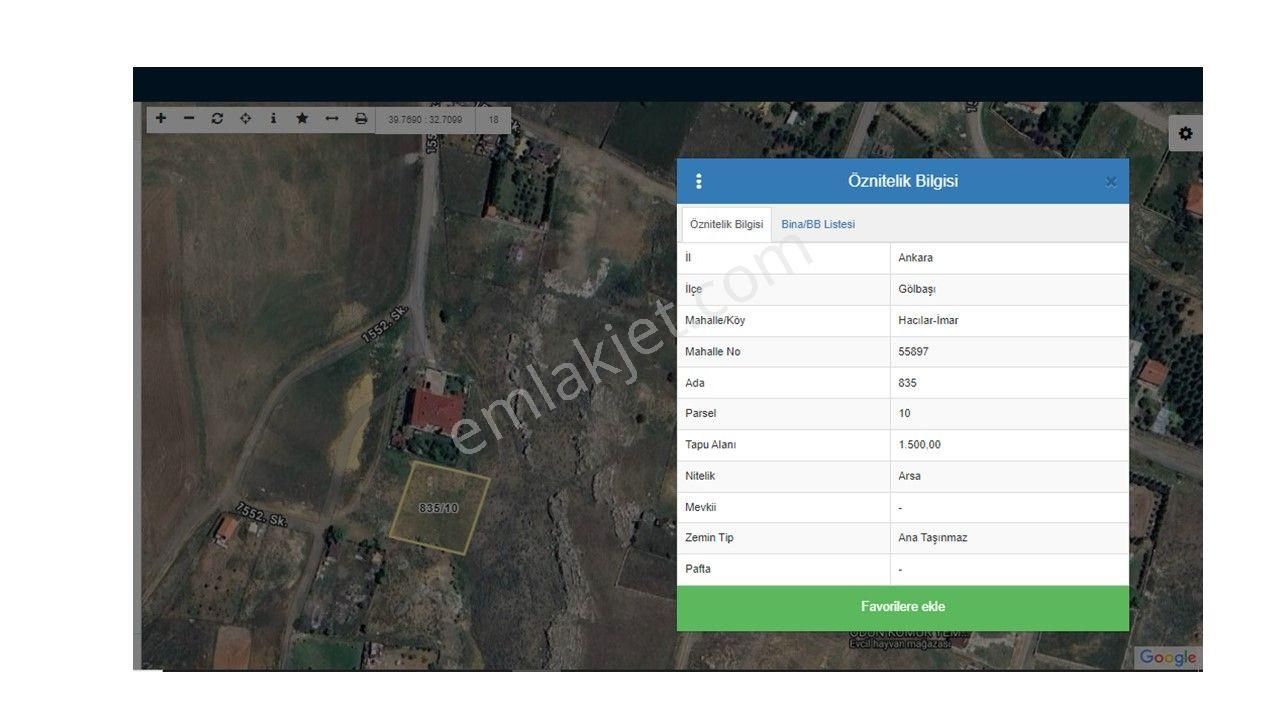Select the Ada value 835
Screen dimensions: 1280x720
(1009, 383)
